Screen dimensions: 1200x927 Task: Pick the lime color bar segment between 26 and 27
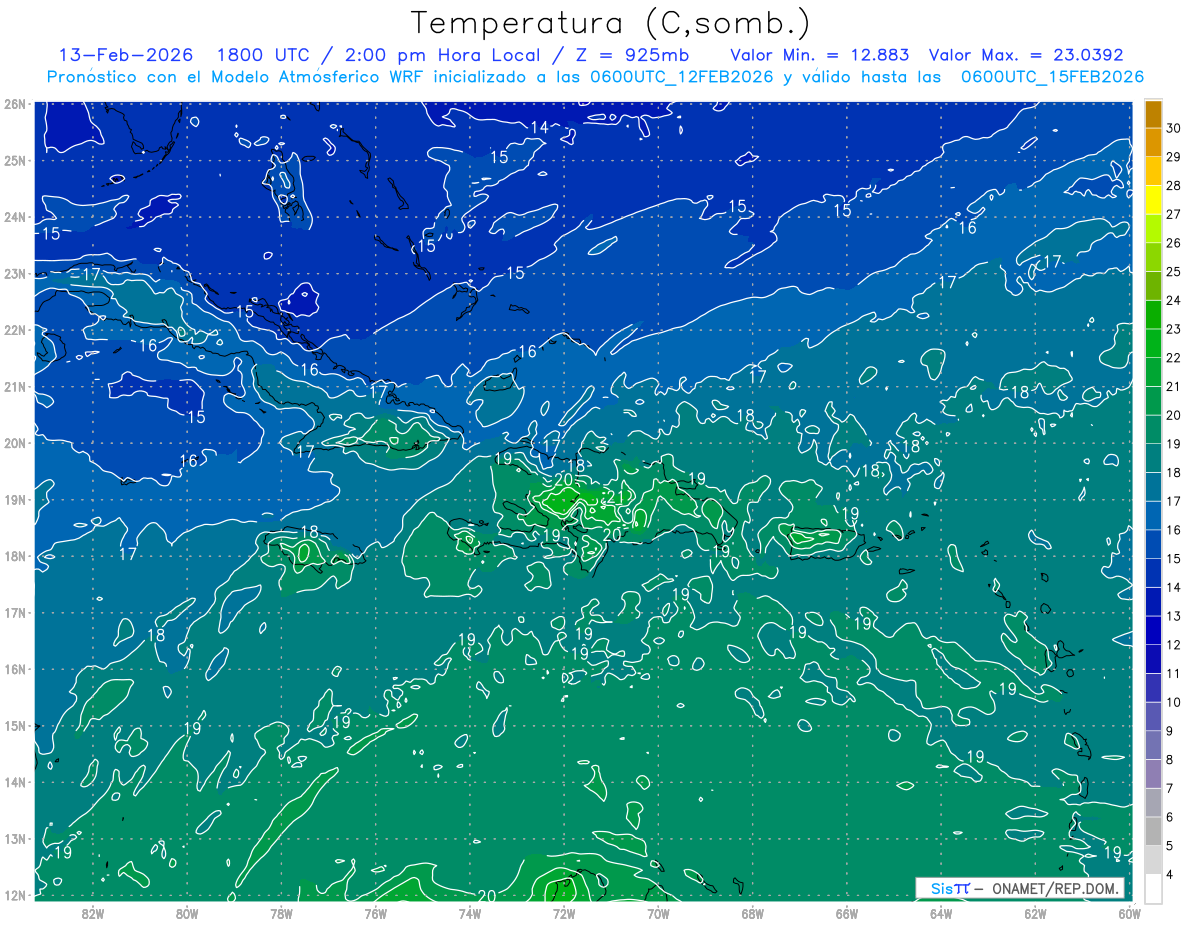tap(1153, 228)
